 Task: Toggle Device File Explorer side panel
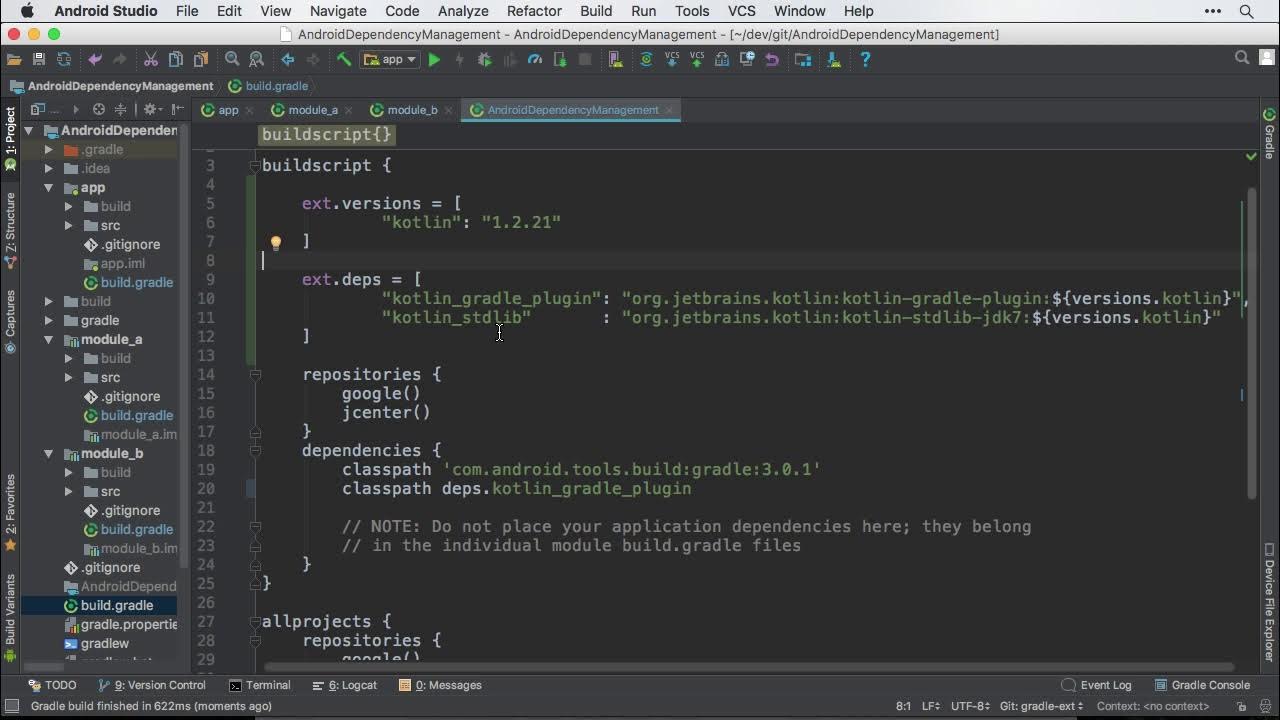[1270, 603]
